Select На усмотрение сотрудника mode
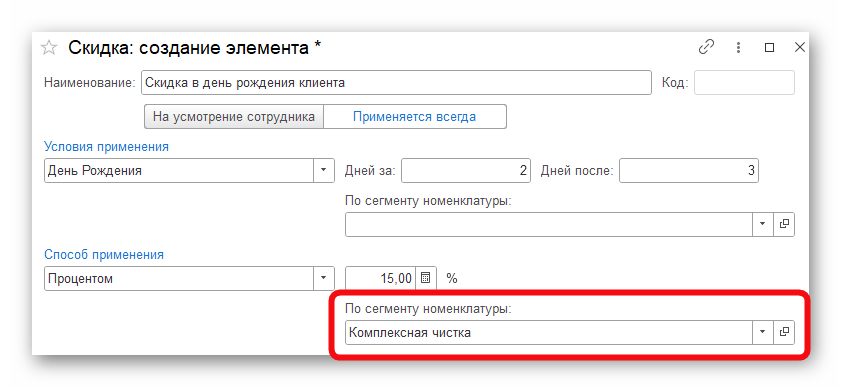Image resolution: width=841 pixels, height=387 pixels. (x=234, y=116)
